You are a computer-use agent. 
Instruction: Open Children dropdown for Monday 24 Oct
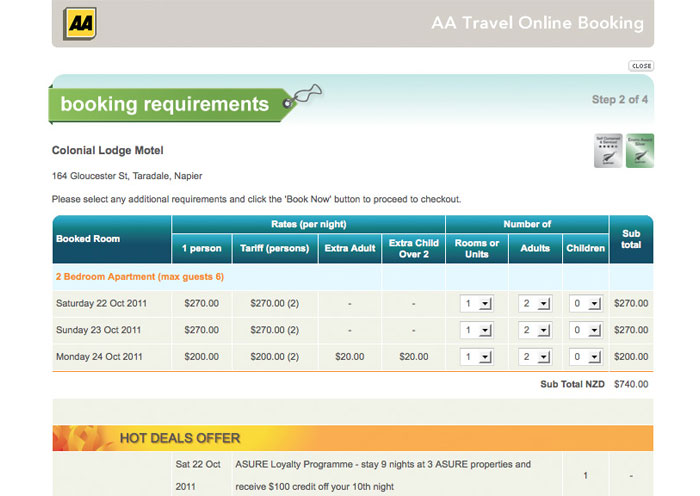[586, 357]
